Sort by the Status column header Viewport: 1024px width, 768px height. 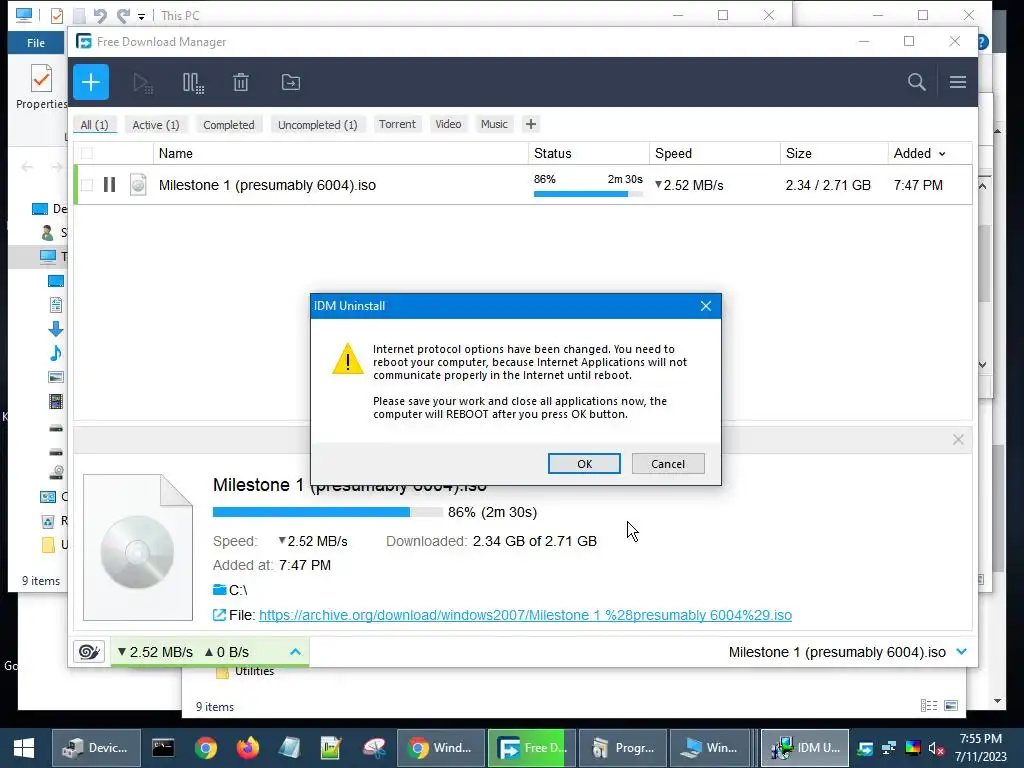click(588, 153)
